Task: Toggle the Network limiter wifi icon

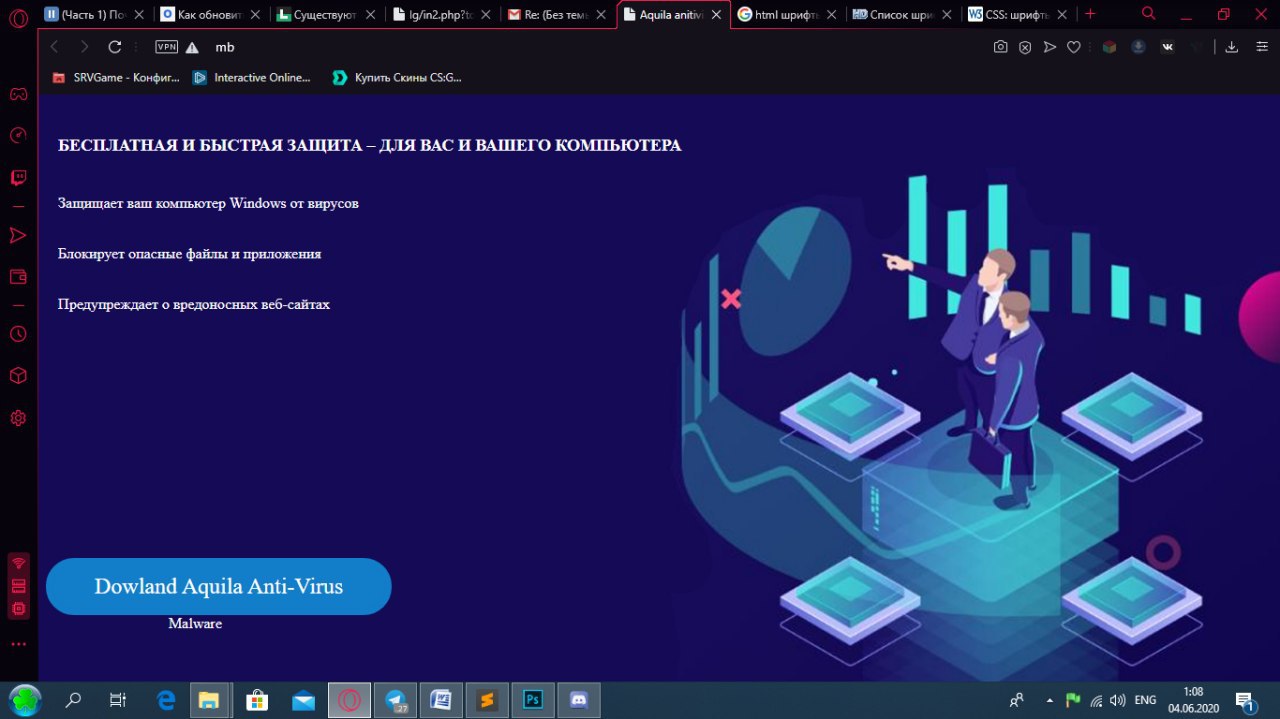Action: click(18, 563)
